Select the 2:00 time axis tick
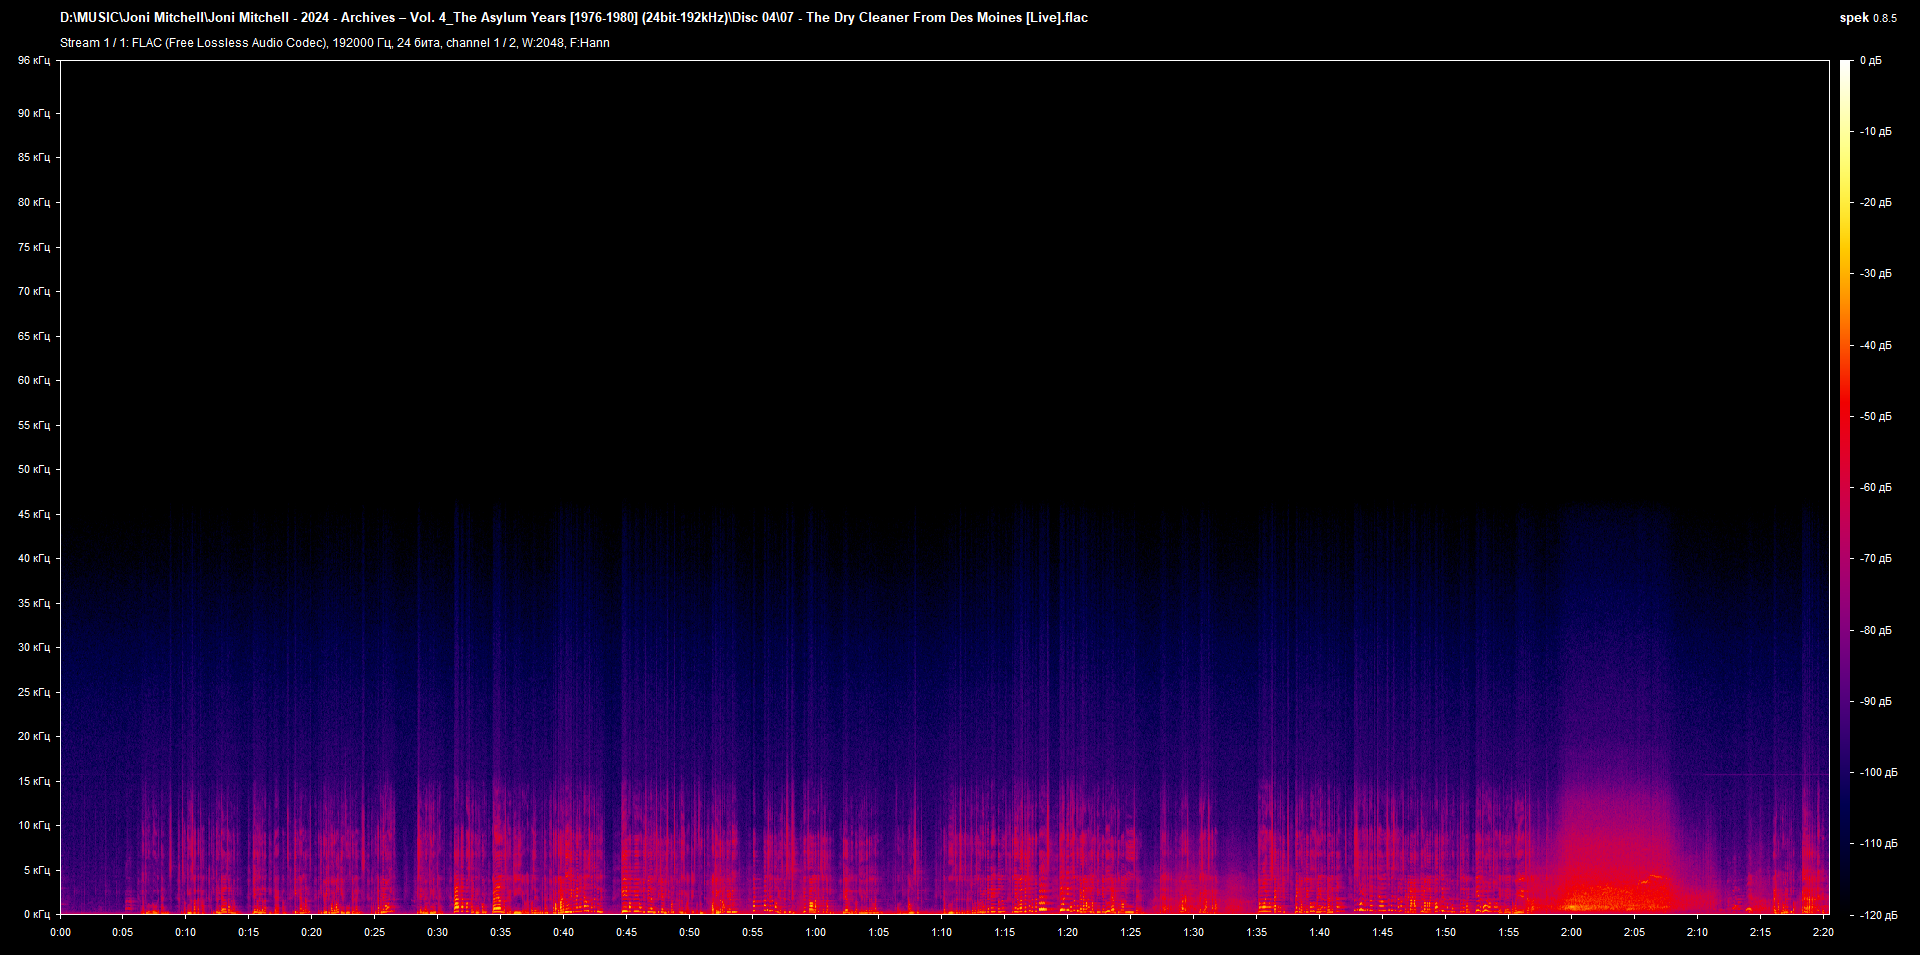1920x955 pixels. click(1571, 932)
